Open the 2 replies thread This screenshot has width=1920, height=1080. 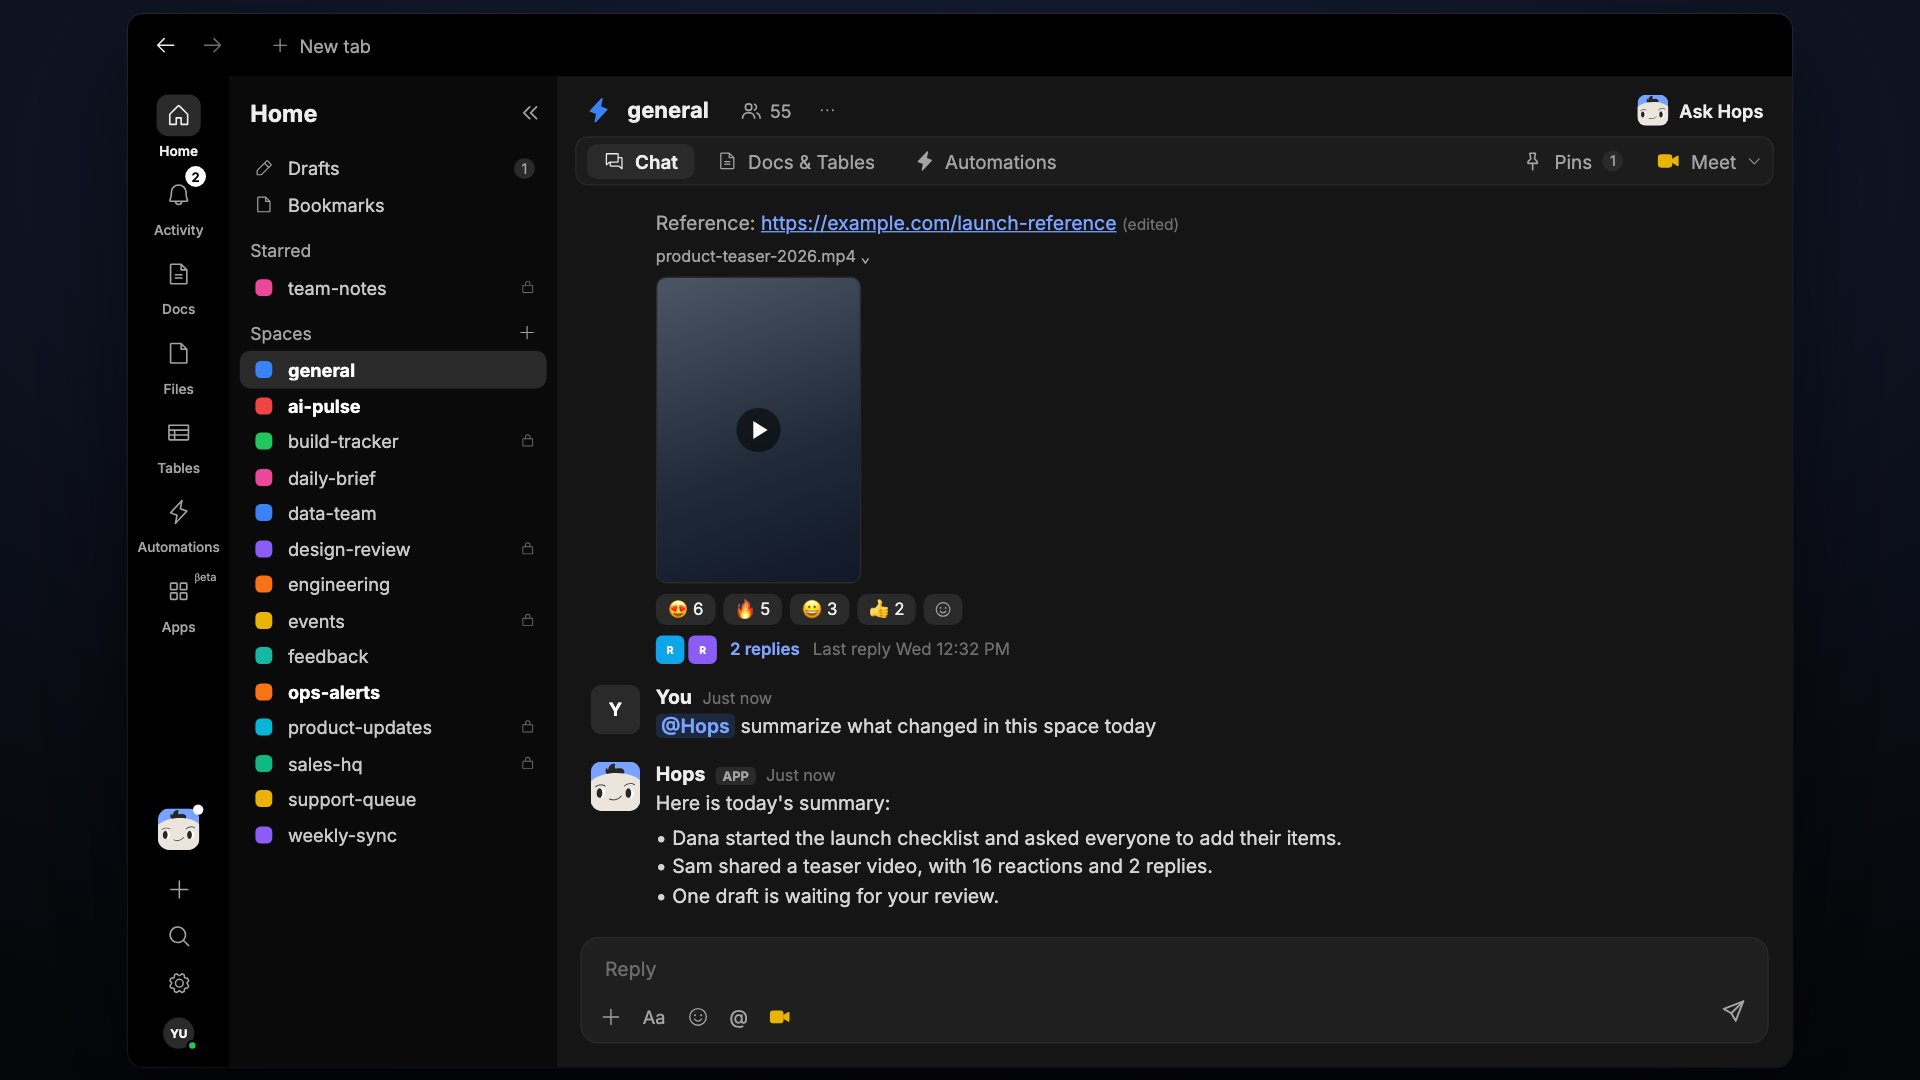point(764,649)
